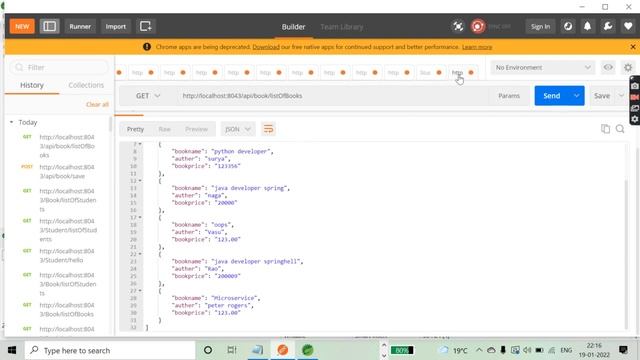Screen dimensions: 640x360
Task: Click the response body vertical scrollbar
Action: (626, 253)
